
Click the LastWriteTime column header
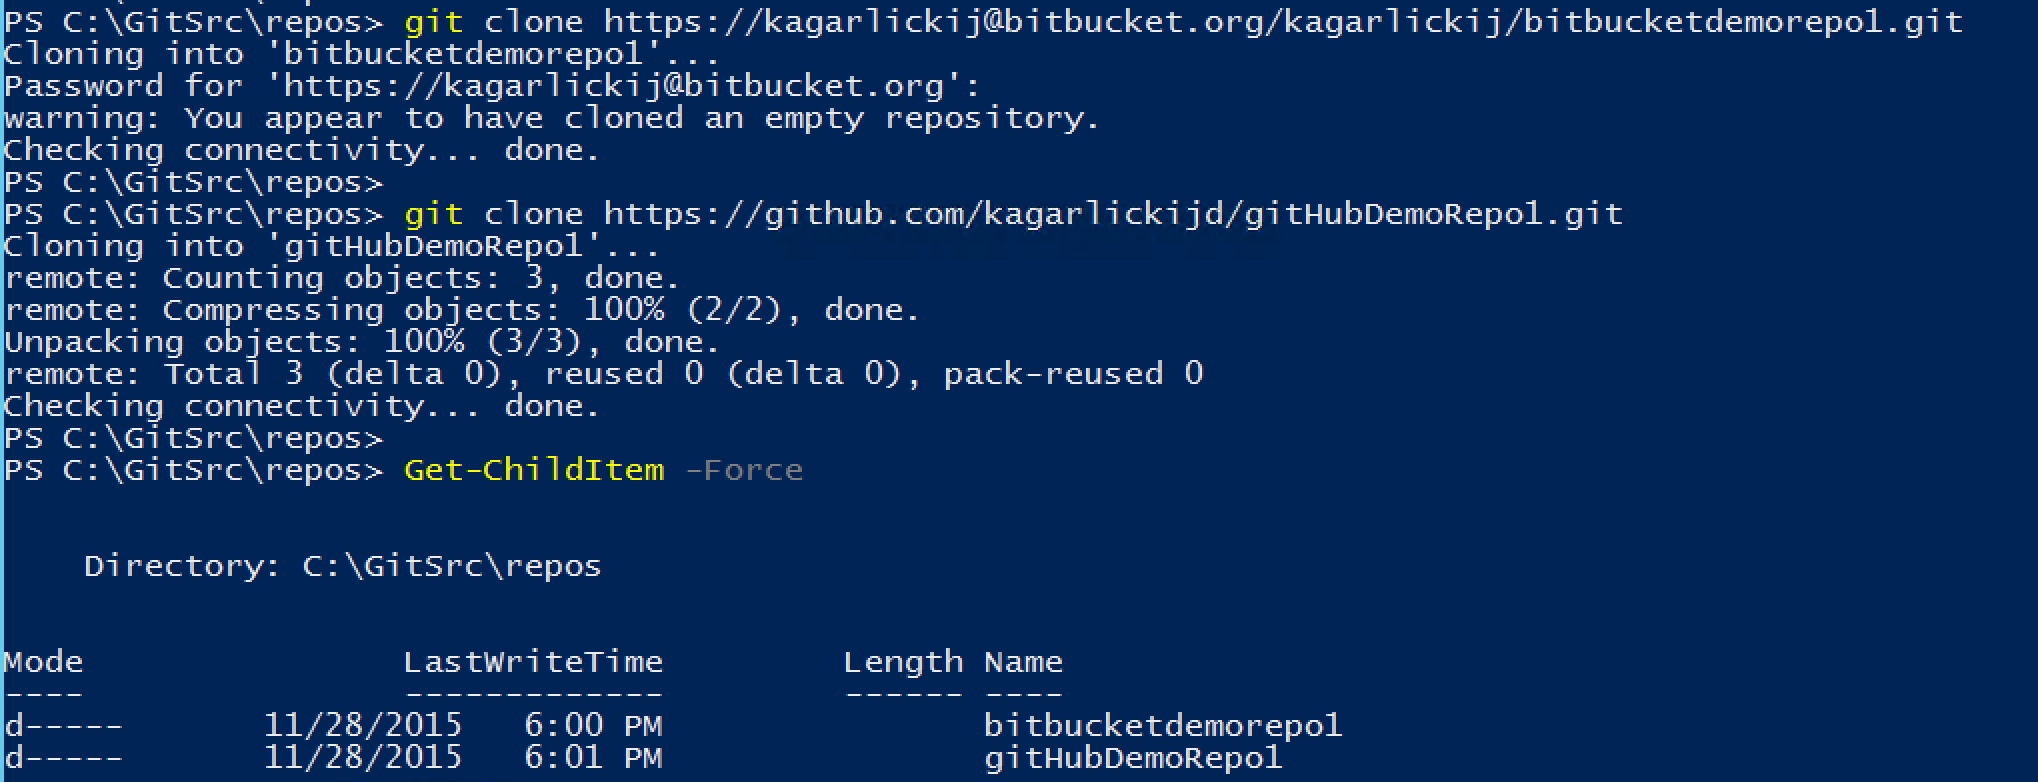(x=533, y=662)
